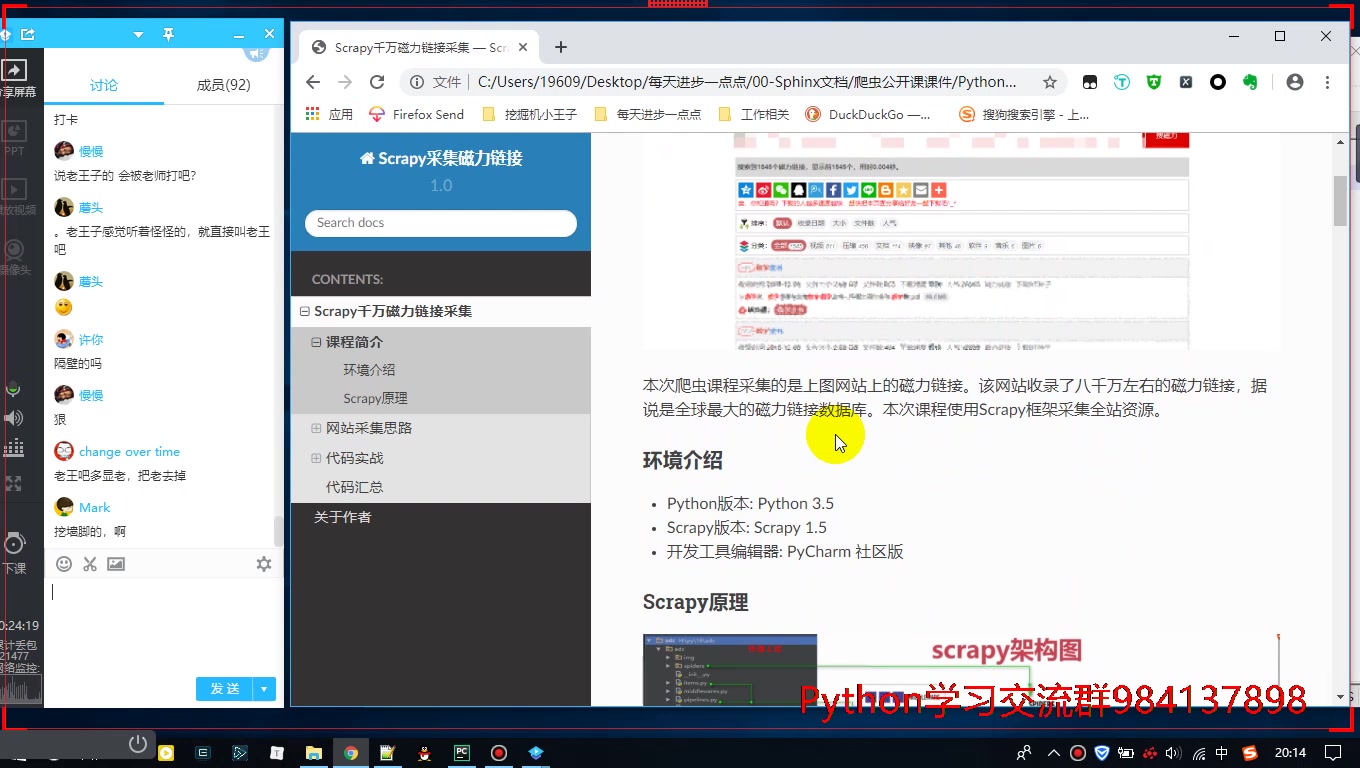Open the Windows notification center icon
This screenshot has width=1360, height=768.
pos(1333,752)
